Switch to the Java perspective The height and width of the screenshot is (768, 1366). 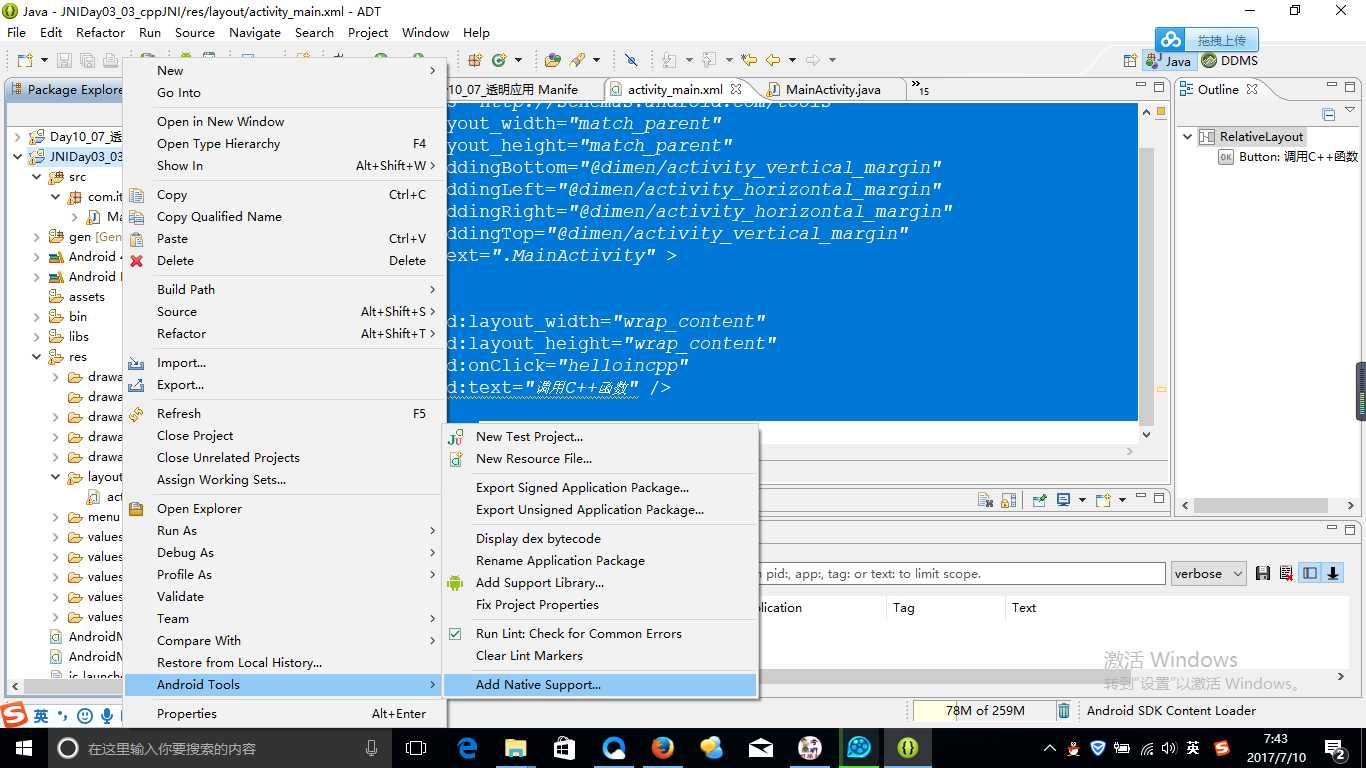tap(1170, 61)
